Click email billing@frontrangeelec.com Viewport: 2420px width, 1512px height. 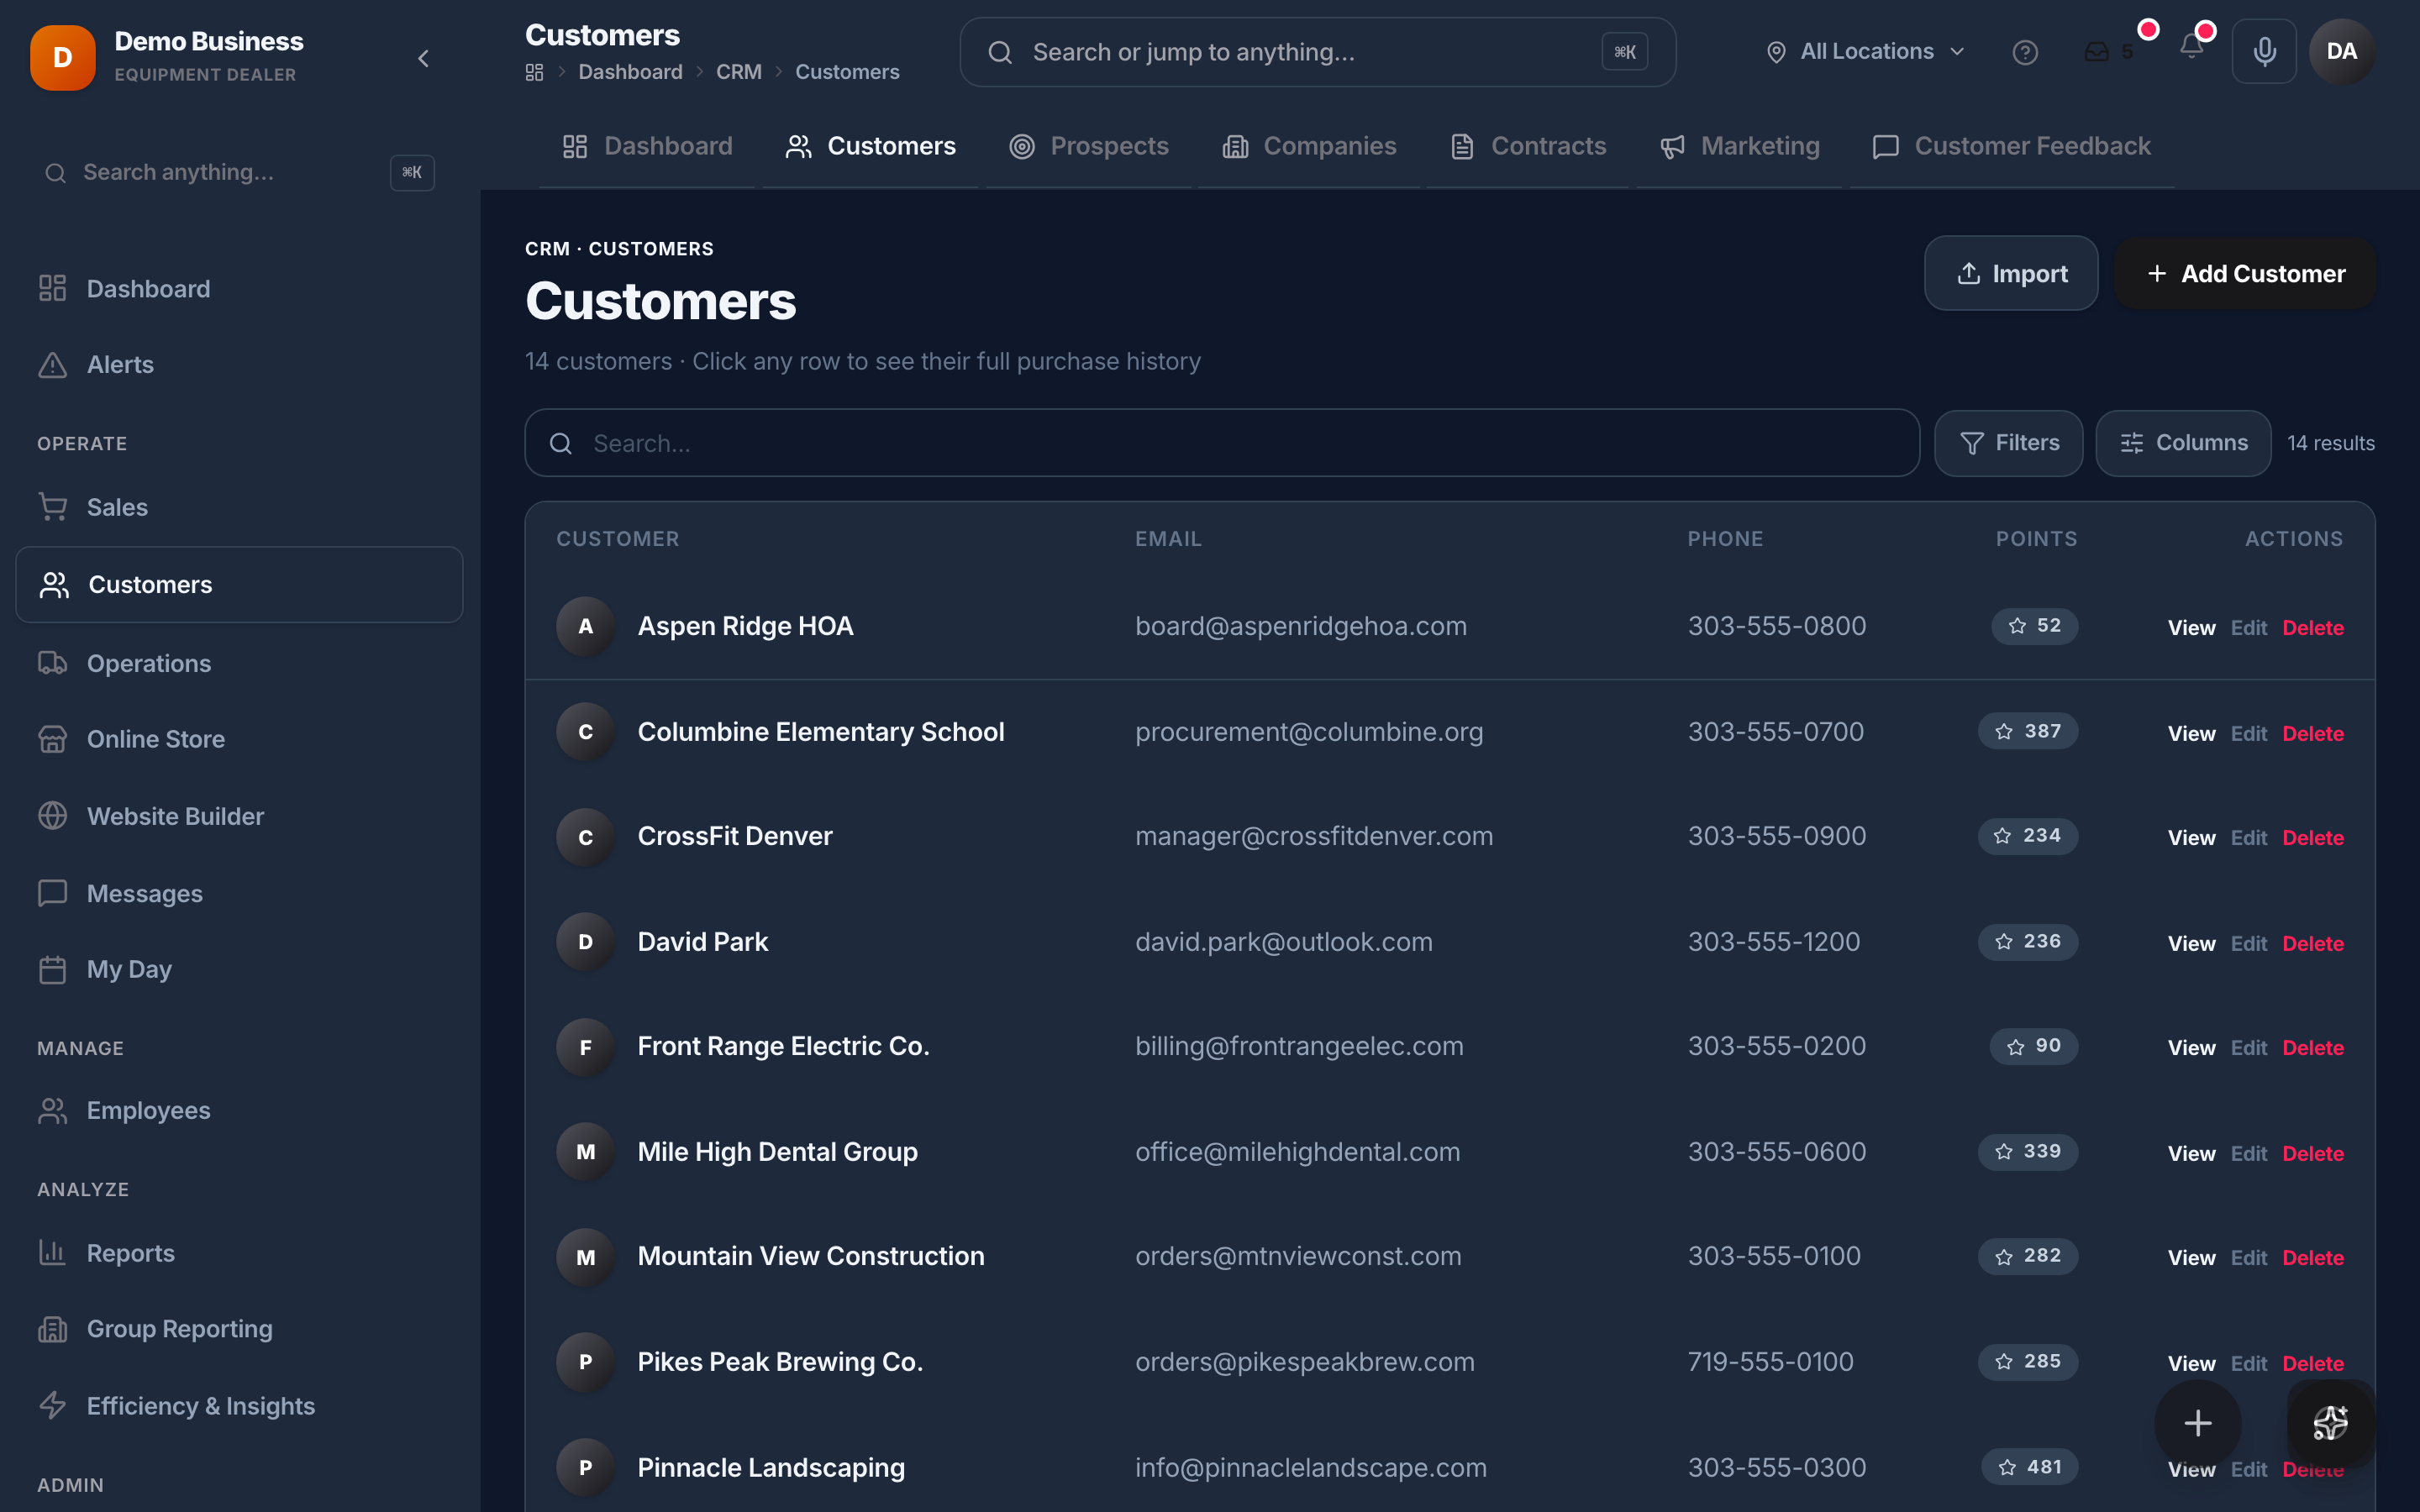[1299, 1046]
